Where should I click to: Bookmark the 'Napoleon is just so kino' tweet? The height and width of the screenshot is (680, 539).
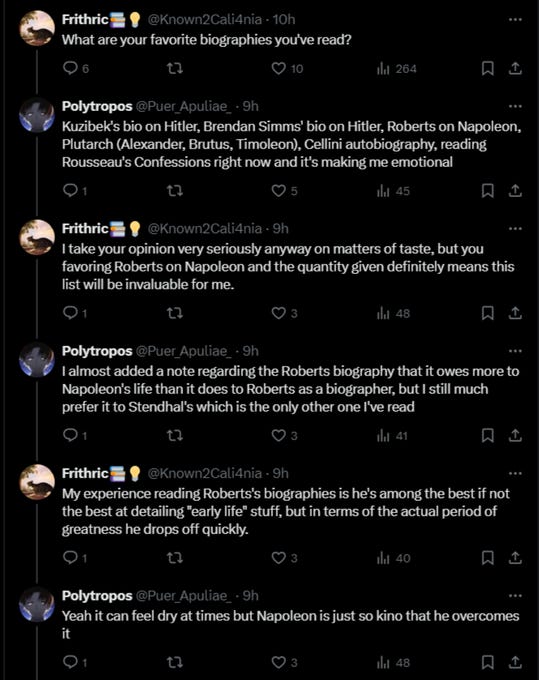(488, 662)
